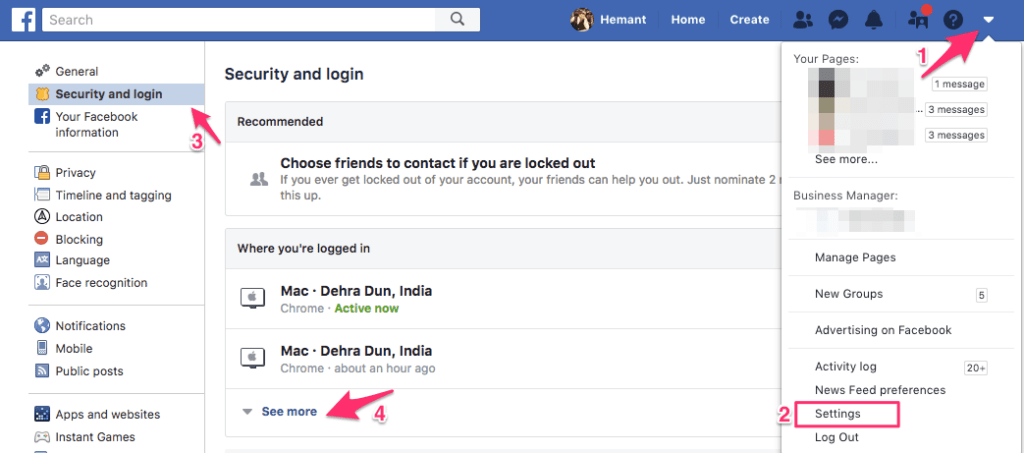Open Your Facebook information in sidebar
Image resolution: width=1024 pixels, height=453 pixels.
click(97, 125)
